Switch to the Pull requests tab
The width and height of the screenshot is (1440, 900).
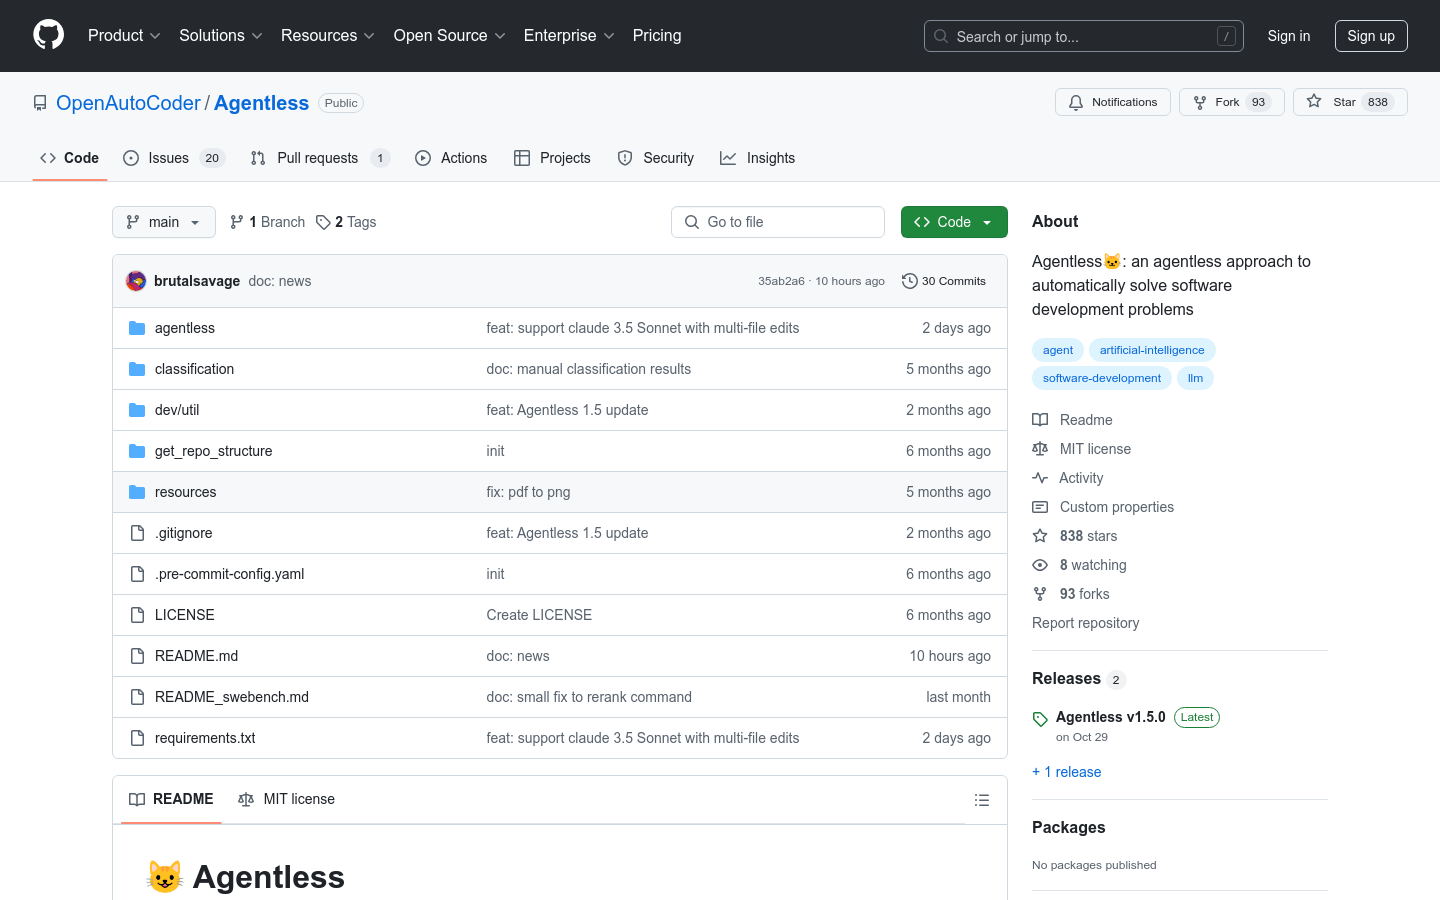click(x=319, y=158)
